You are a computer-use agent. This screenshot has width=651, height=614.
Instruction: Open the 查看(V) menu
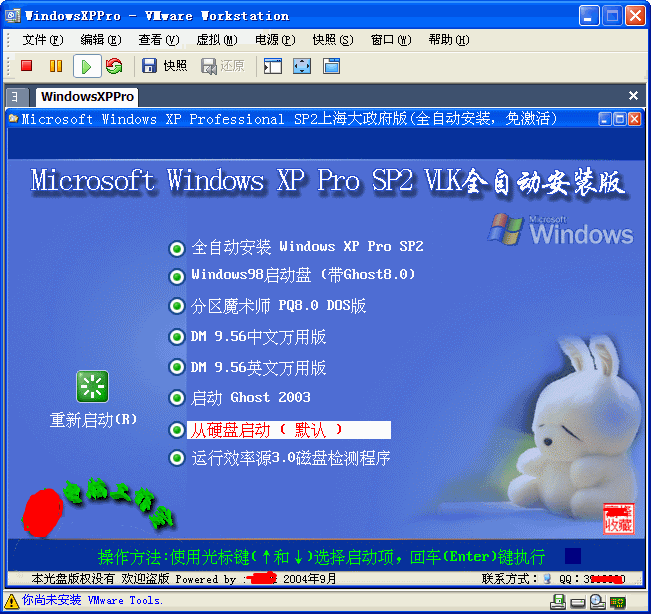(x=159, y=40)
